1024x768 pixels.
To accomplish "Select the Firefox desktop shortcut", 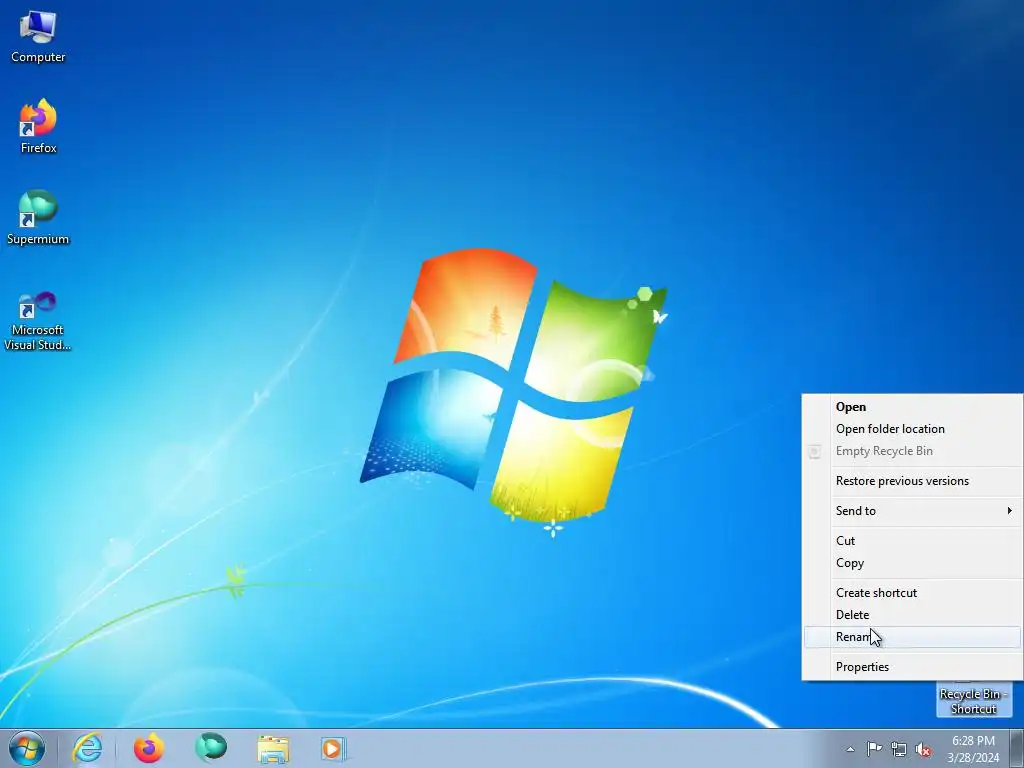I will pyautogui.click(x=38, y=127).
